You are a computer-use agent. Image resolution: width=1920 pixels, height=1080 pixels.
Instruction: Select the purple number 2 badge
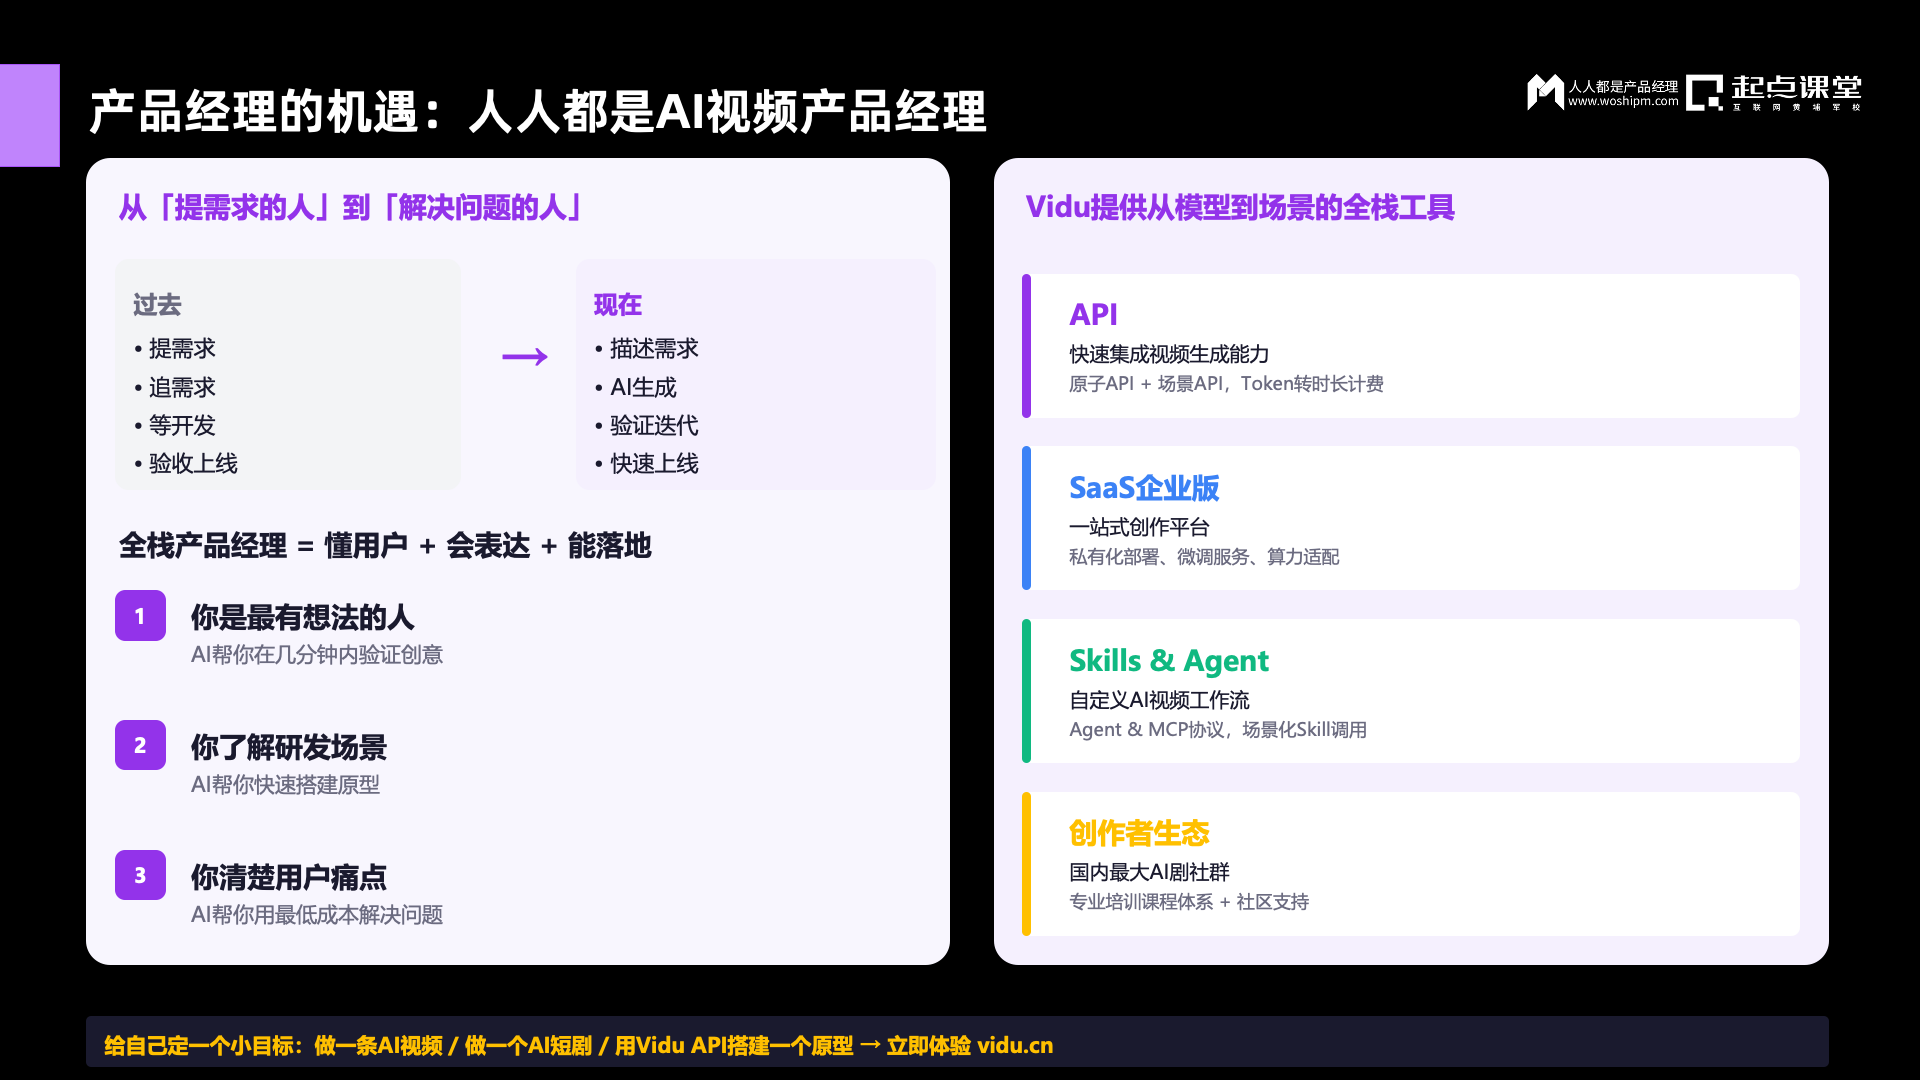pyautogui.click(x=140, y=745)
